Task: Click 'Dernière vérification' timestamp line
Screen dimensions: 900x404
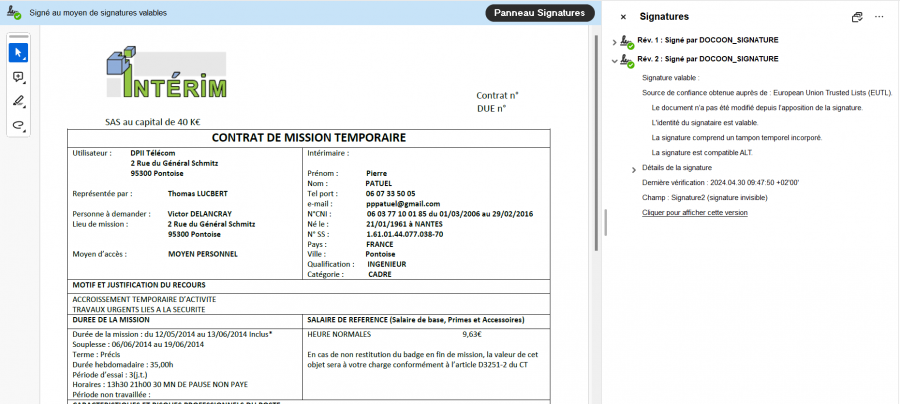Action: coord(720,182)
